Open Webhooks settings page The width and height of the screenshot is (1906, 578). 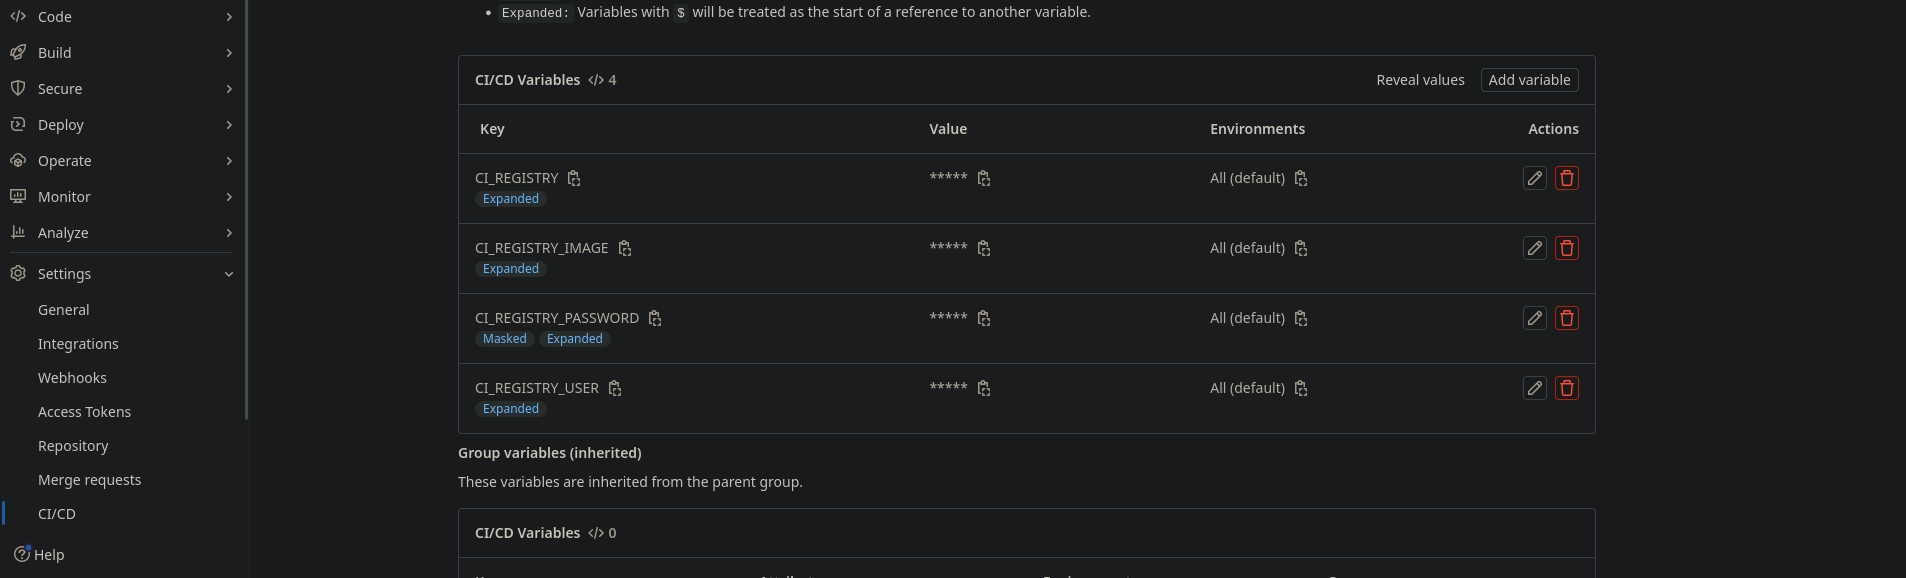point(72,378)
